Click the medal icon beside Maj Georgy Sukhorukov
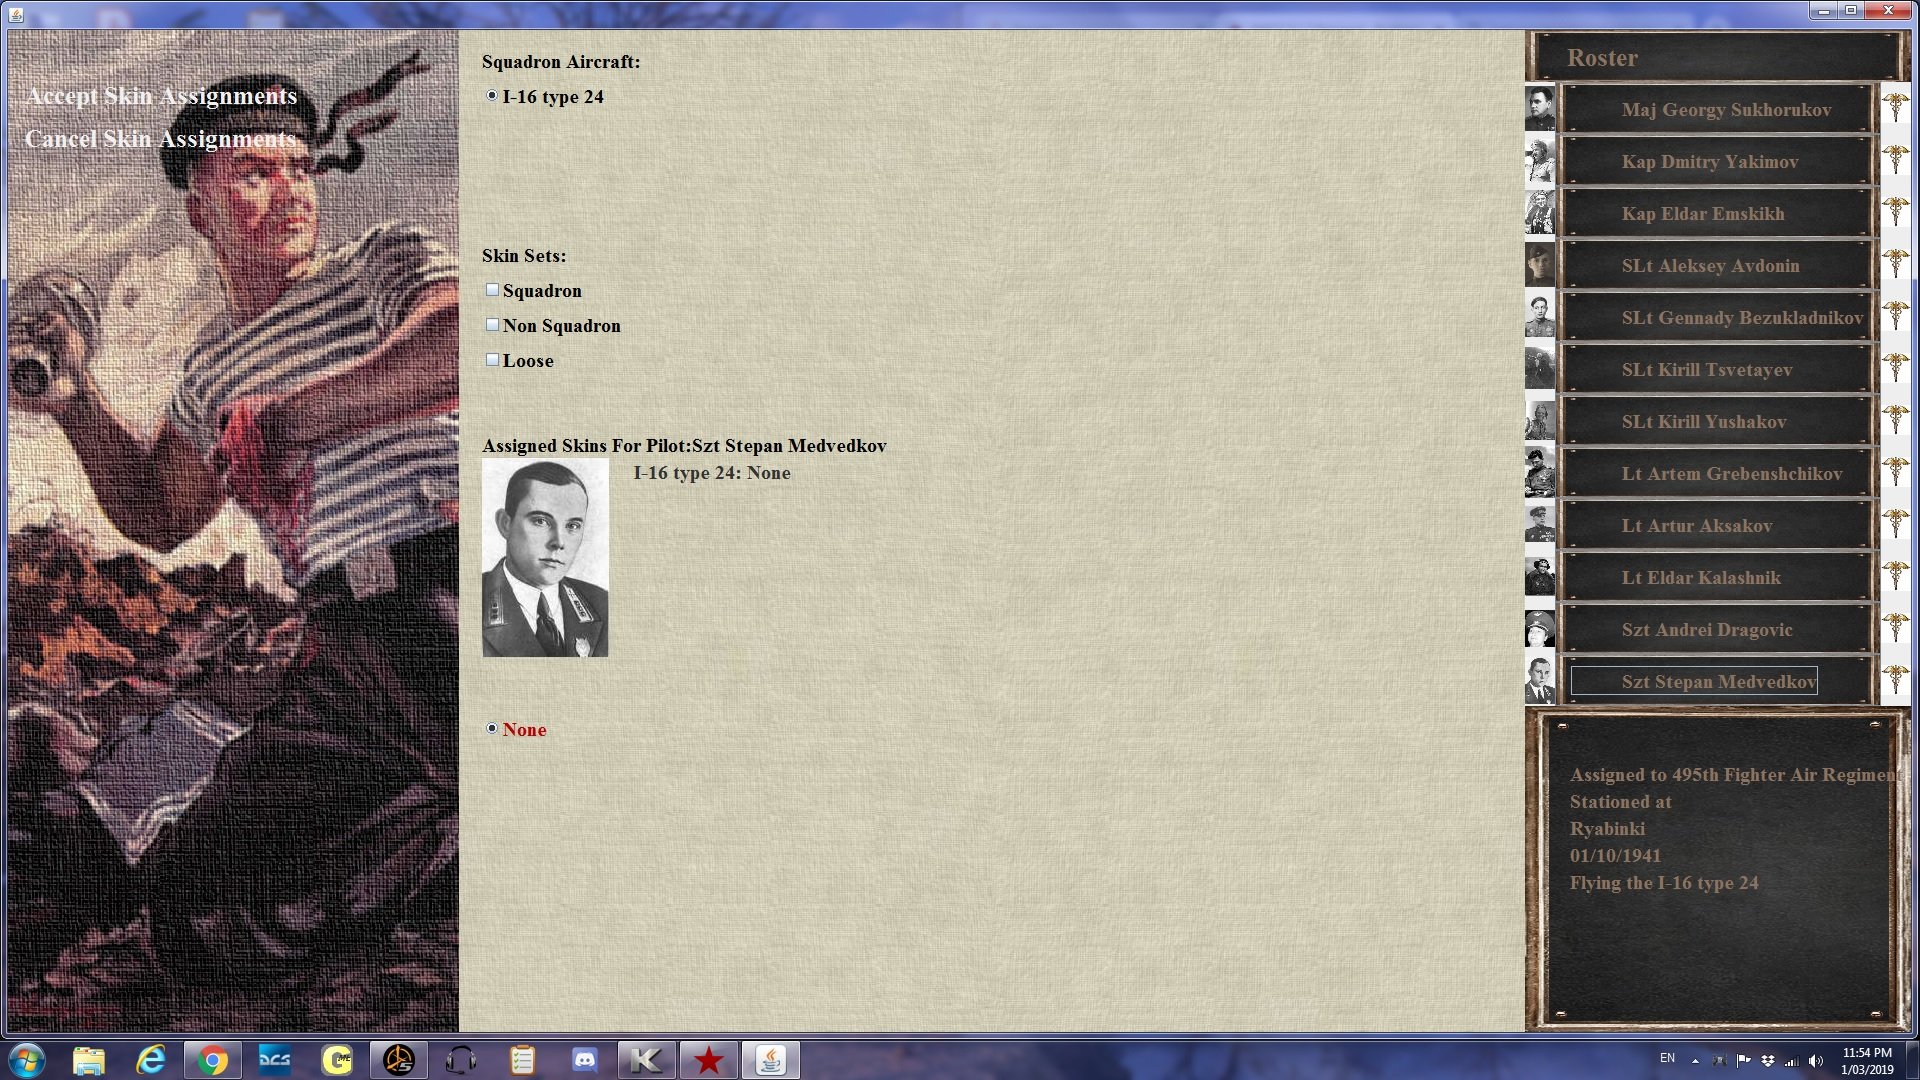This screenshot has width=1920, height=1080. (x=1895, y=108)
